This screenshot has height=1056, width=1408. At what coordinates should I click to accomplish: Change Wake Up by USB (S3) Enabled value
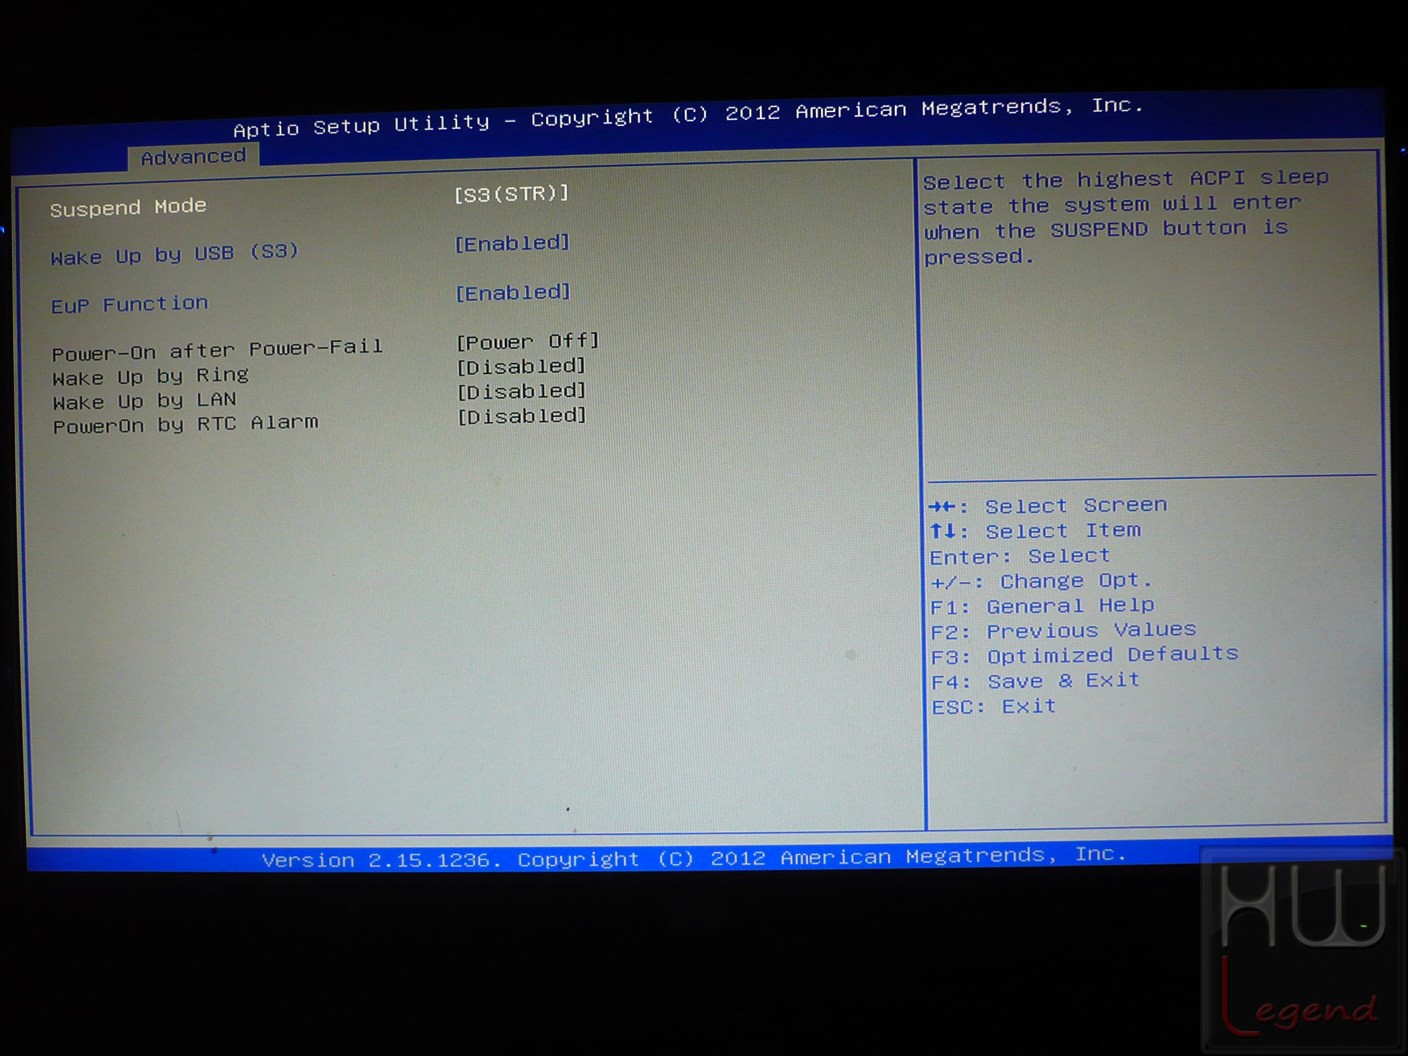(x=512, y=243)
